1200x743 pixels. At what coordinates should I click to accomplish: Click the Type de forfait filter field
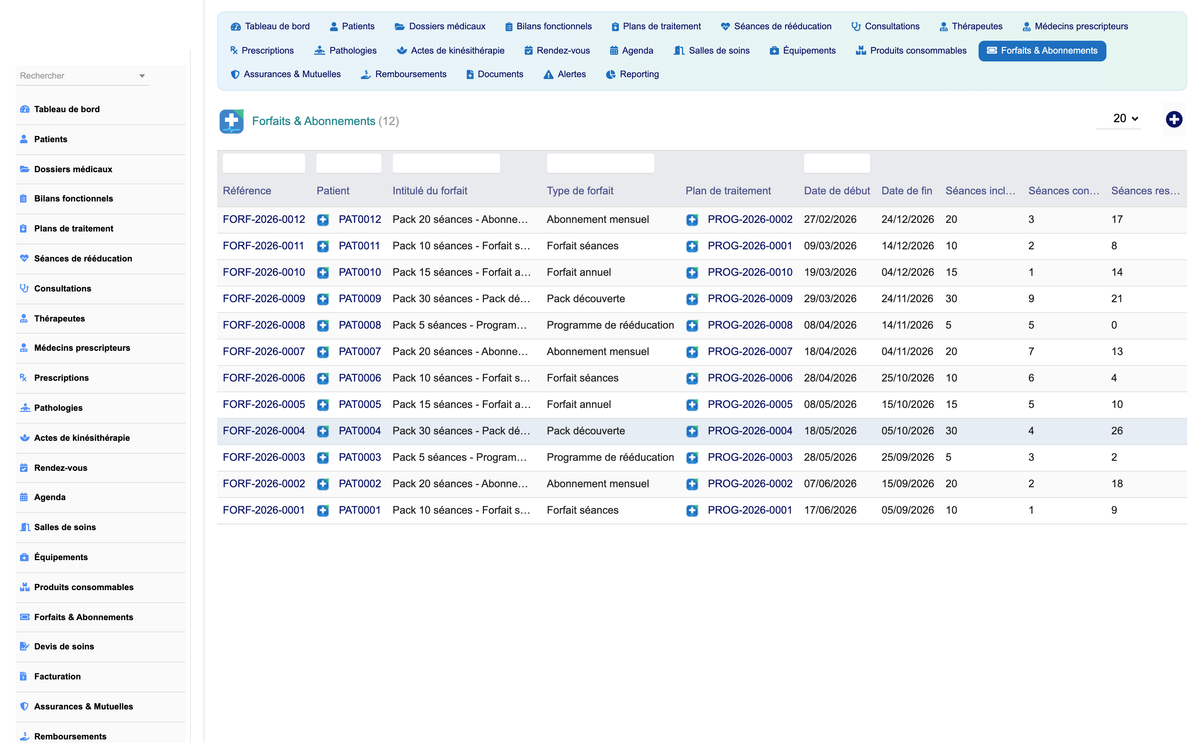[600, 163]
